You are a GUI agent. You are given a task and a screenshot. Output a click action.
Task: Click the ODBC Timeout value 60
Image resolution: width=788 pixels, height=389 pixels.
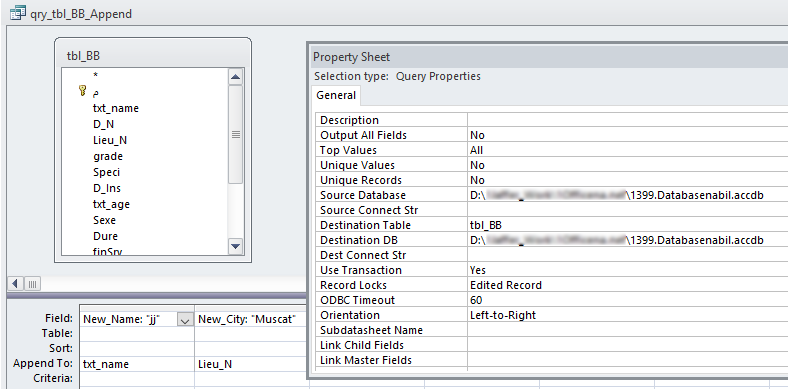click(x=476, y=300)
